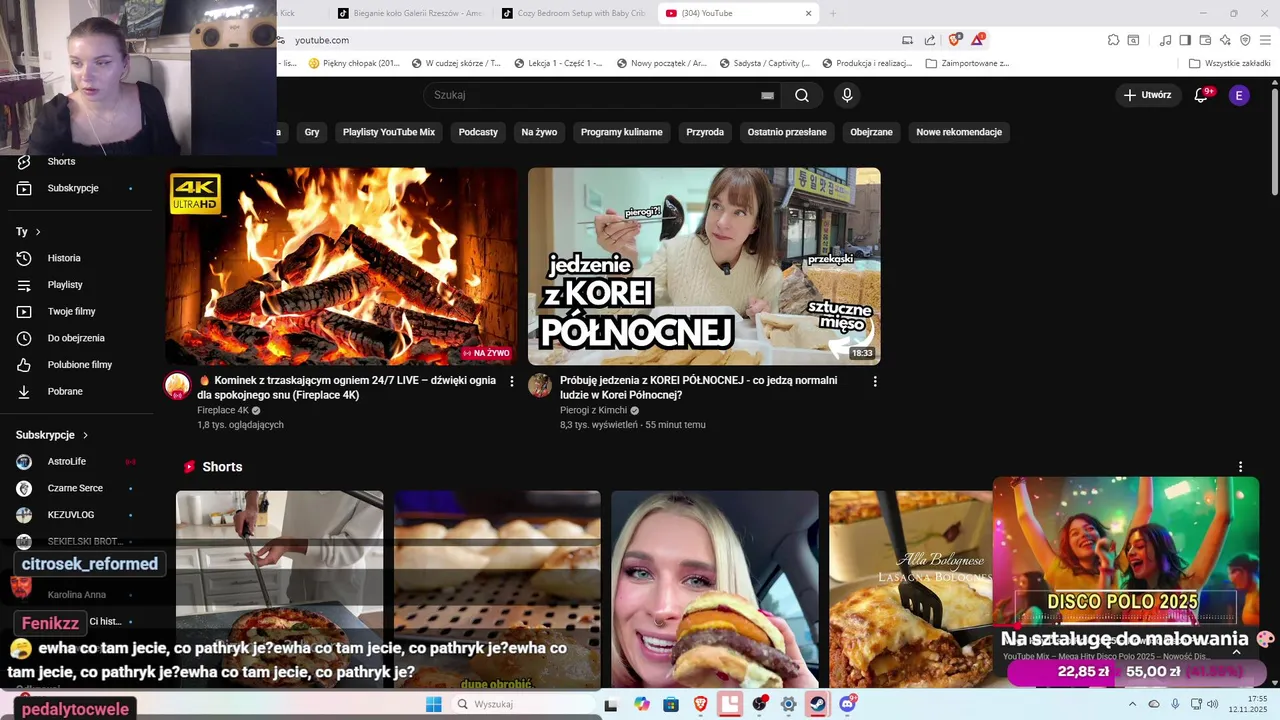Show hidden system tray icons
1280x720 pixels.
point(1132,704)
